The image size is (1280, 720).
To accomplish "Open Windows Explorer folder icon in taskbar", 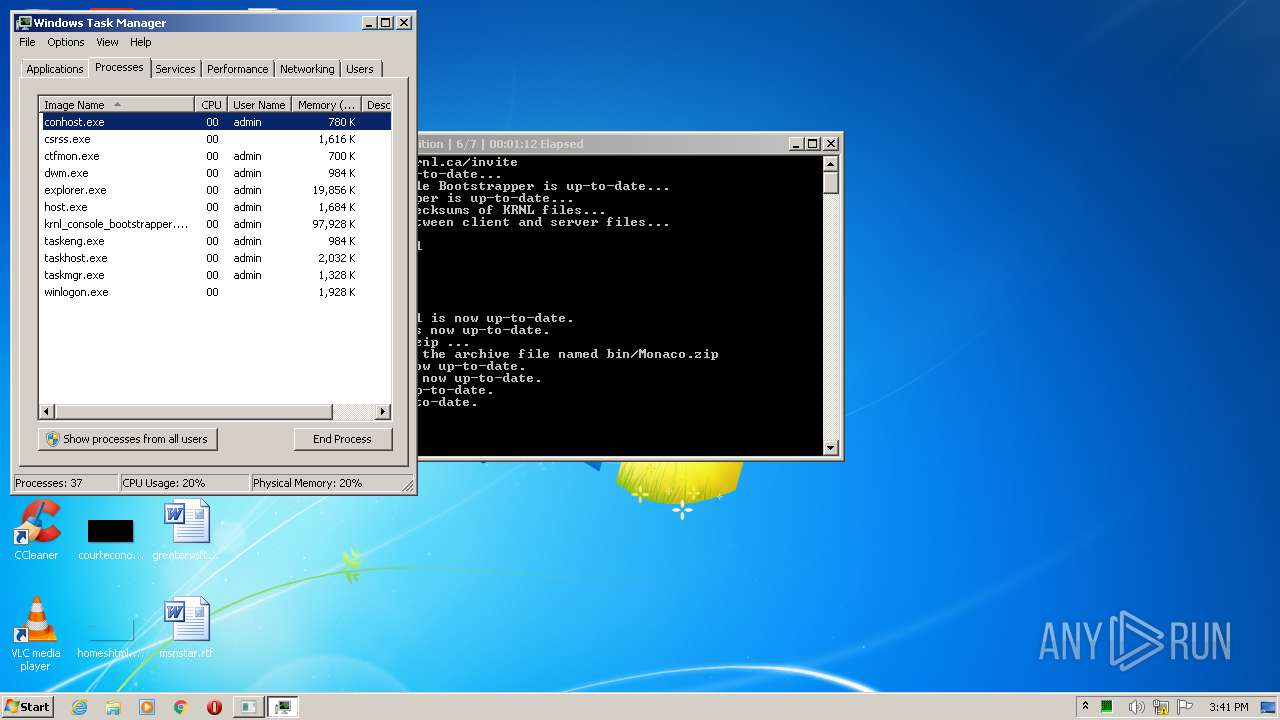I will point(113,706).
